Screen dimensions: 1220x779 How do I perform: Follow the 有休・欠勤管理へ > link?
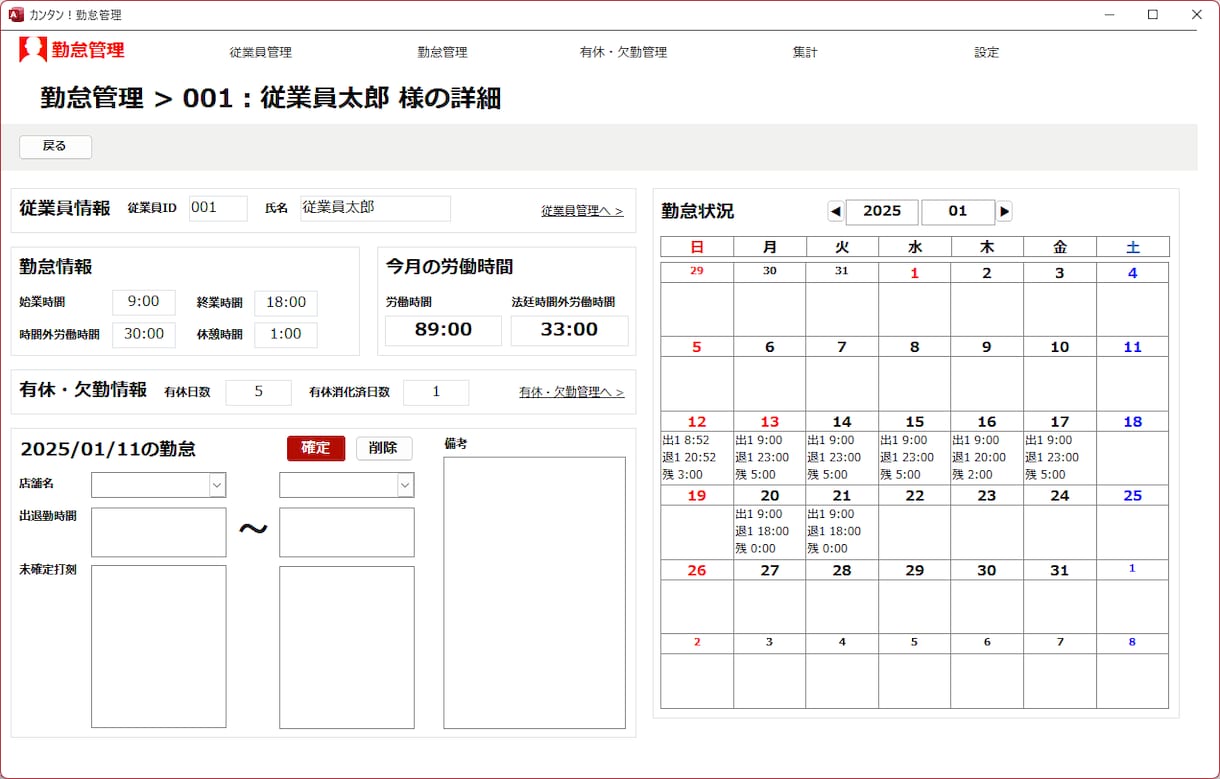point(571,392)
